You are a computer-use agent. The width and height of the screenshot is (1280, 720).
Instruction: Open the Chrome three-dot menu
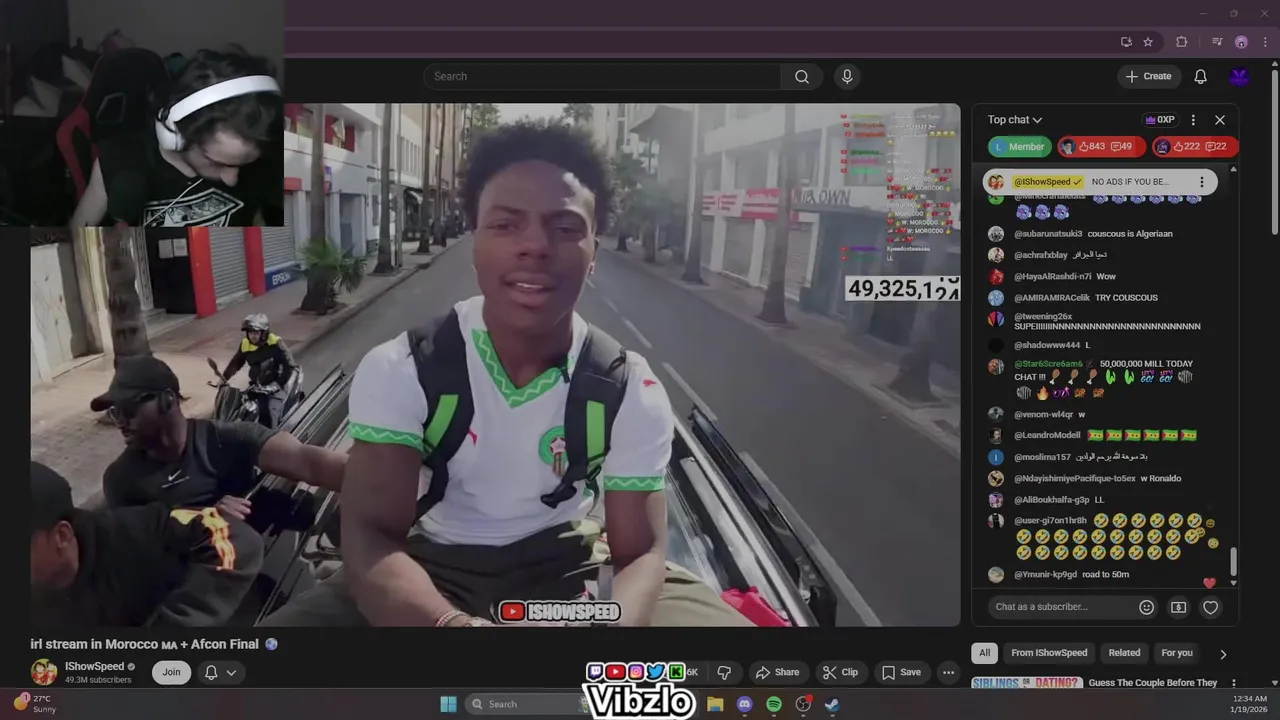click(x=1265, y=42)
